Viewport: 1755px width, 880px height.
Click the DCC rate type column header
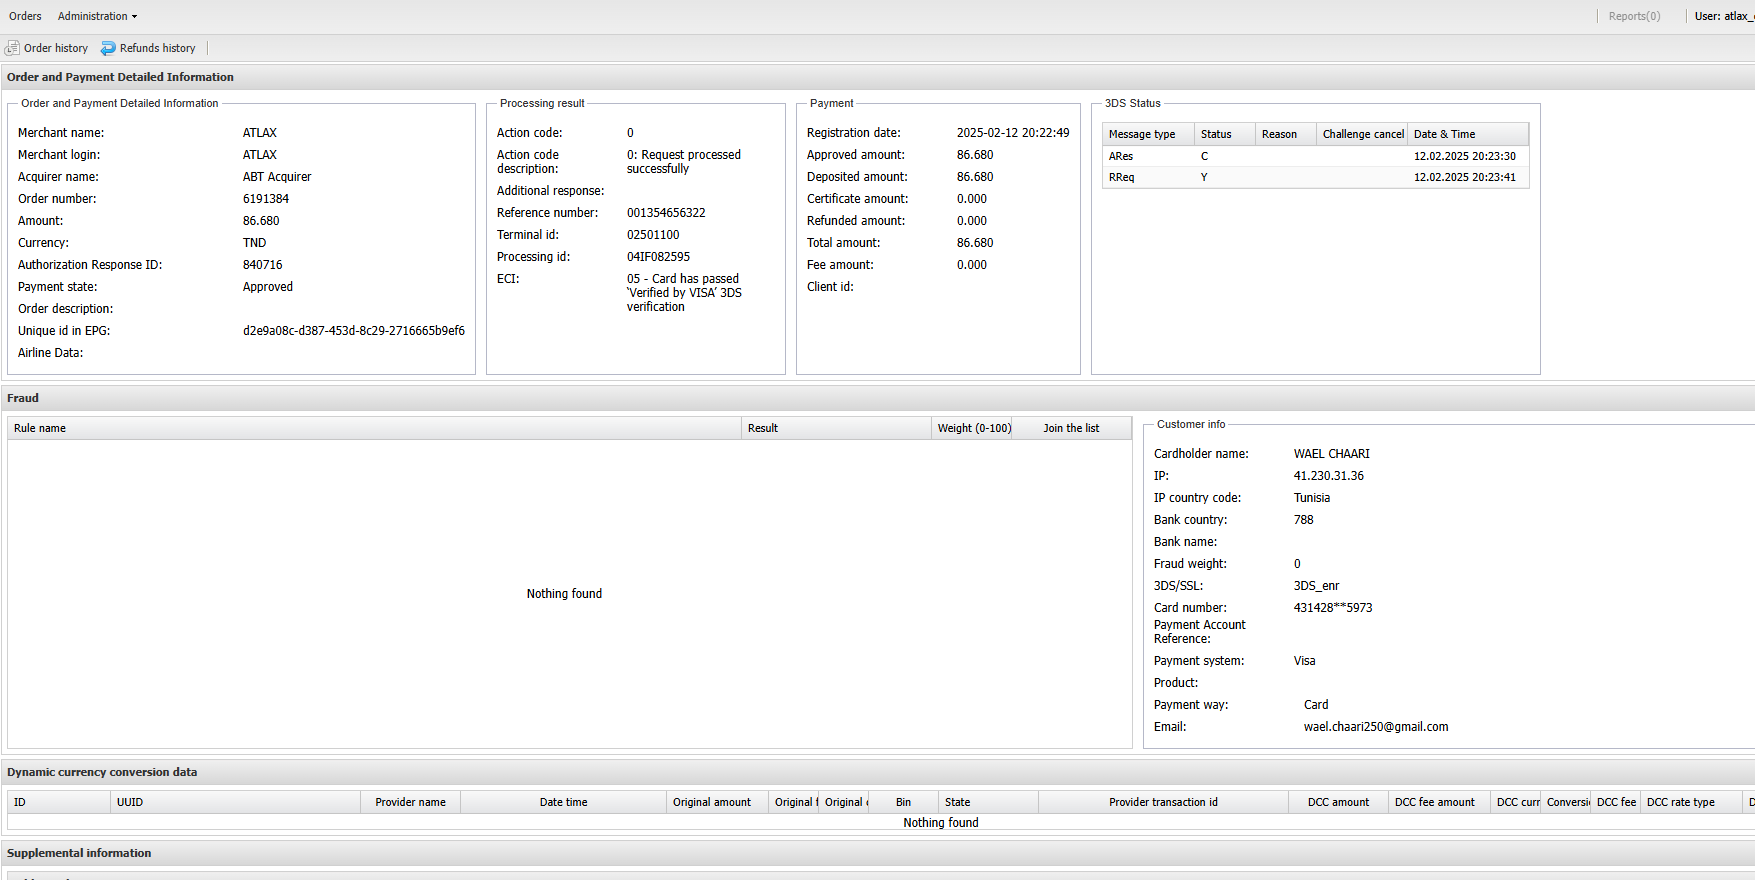[1680, 802]
